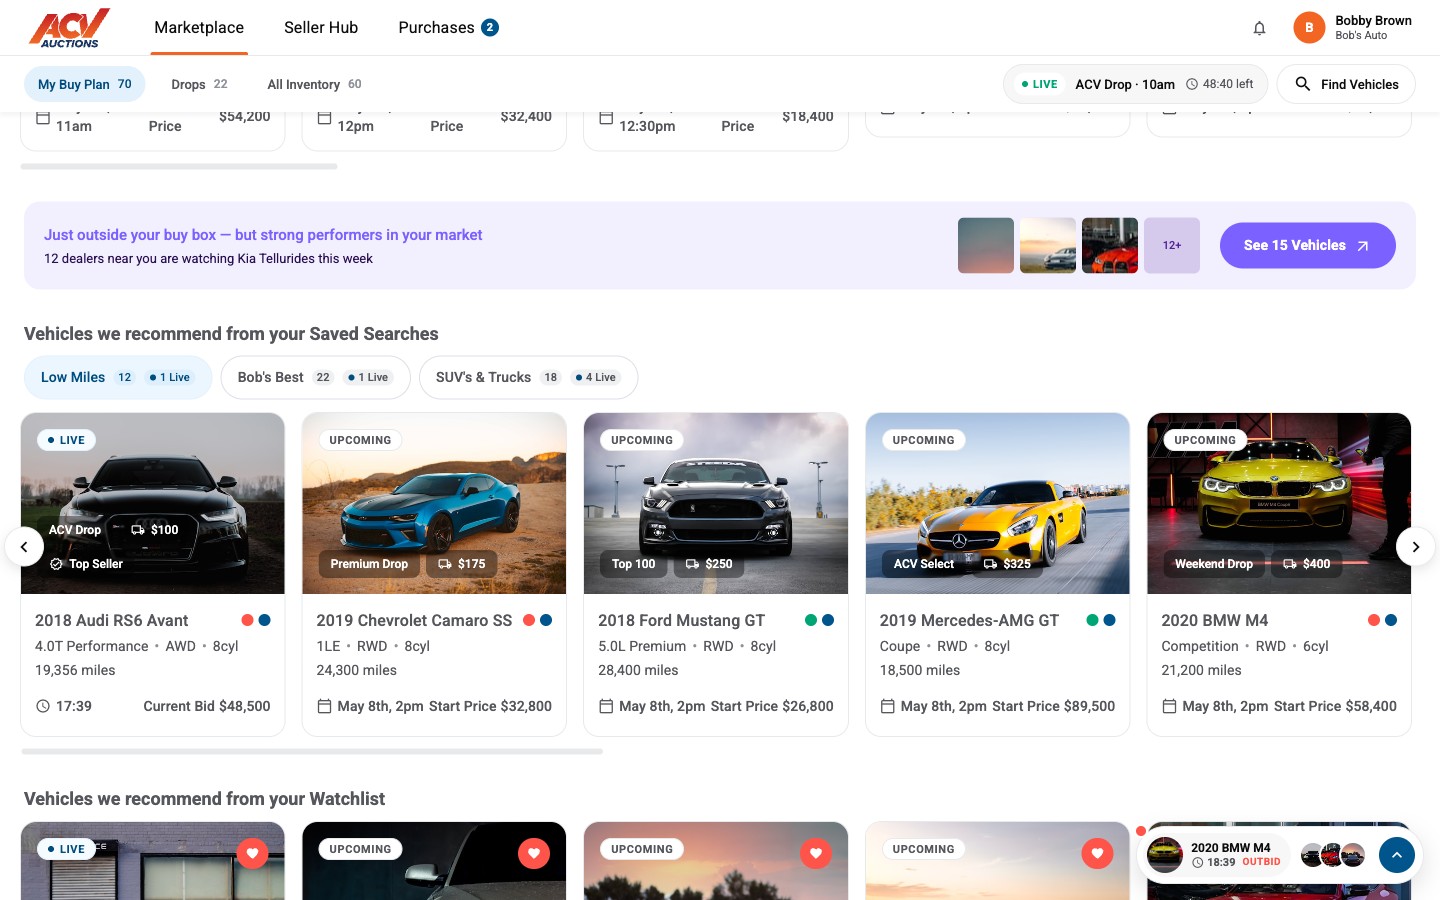Click the truck icon next to $250
This screenshot has height=900, width=1440.
(x=692, y=564)
